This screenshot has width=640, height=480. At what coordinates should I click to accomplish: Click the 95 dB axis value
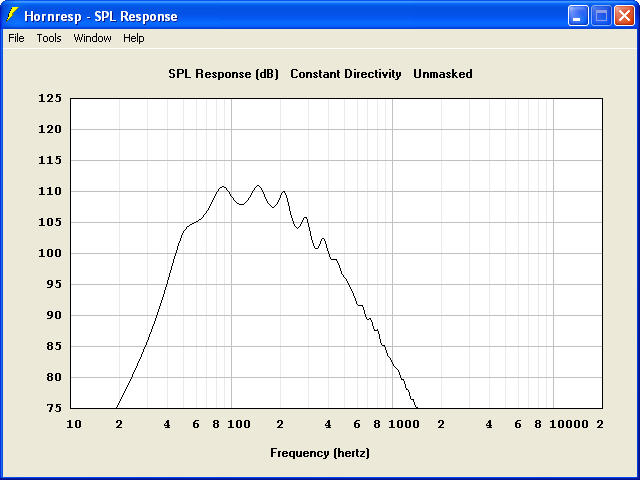54,284
